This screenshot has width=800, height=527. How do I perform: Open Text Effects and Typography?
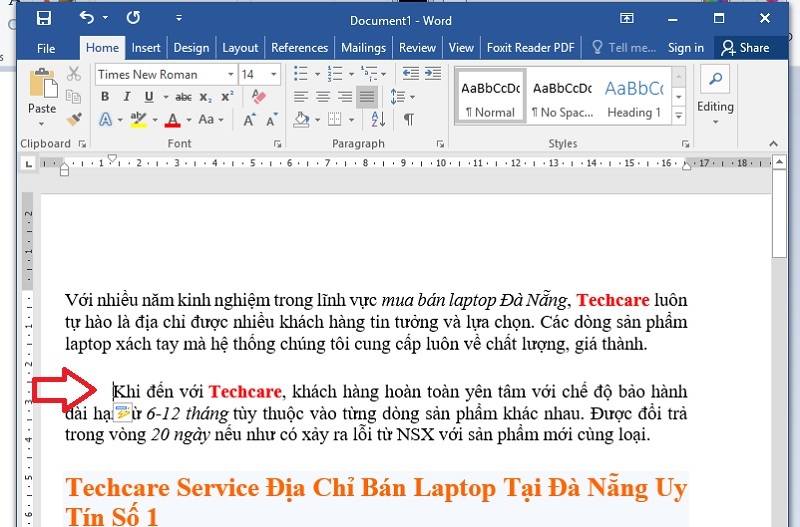coord(105,119)
